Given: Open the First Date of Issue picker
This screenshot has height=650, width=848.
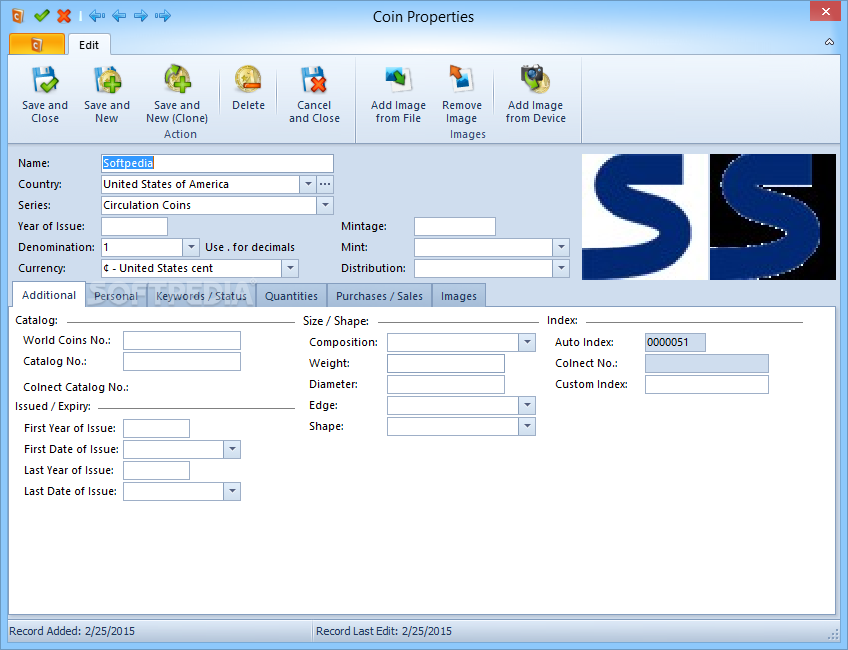Looking at the screenshot, I should click(232, 449).
